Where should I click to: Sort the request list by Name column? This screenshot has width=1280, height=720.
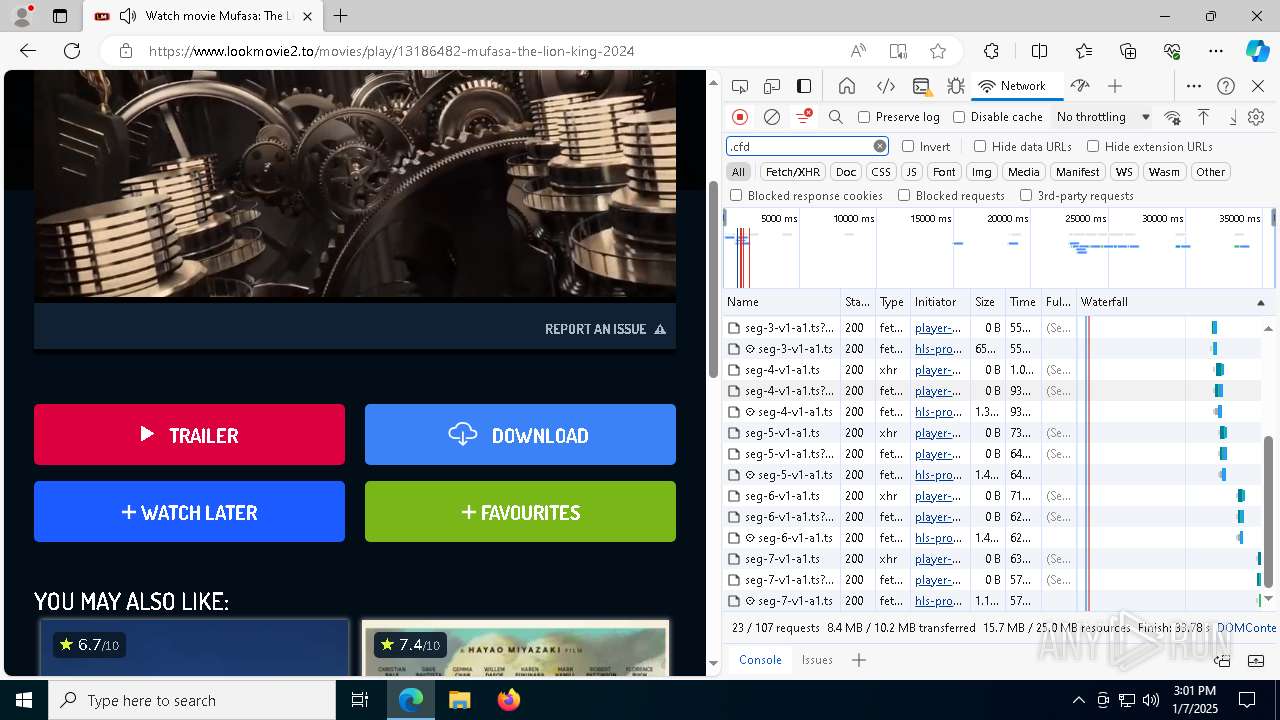click(x=782, y=302)
